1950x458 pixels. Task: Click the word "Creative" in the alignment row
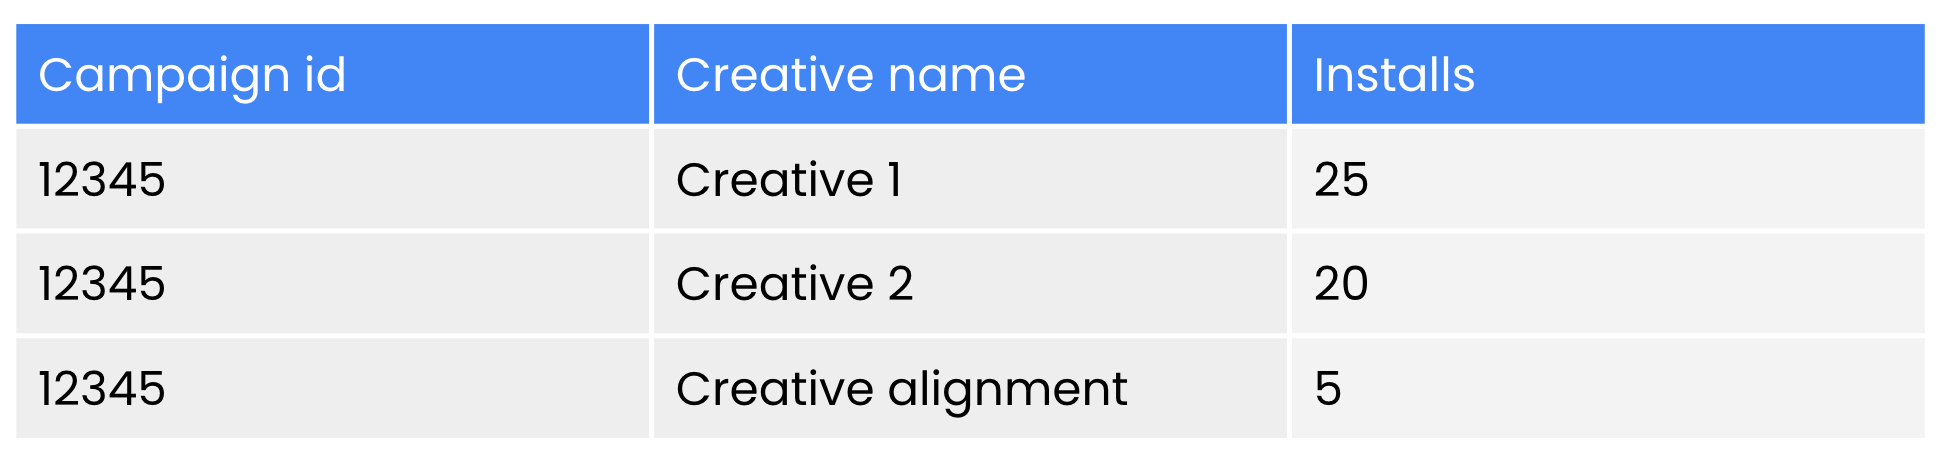pos(775,388)
